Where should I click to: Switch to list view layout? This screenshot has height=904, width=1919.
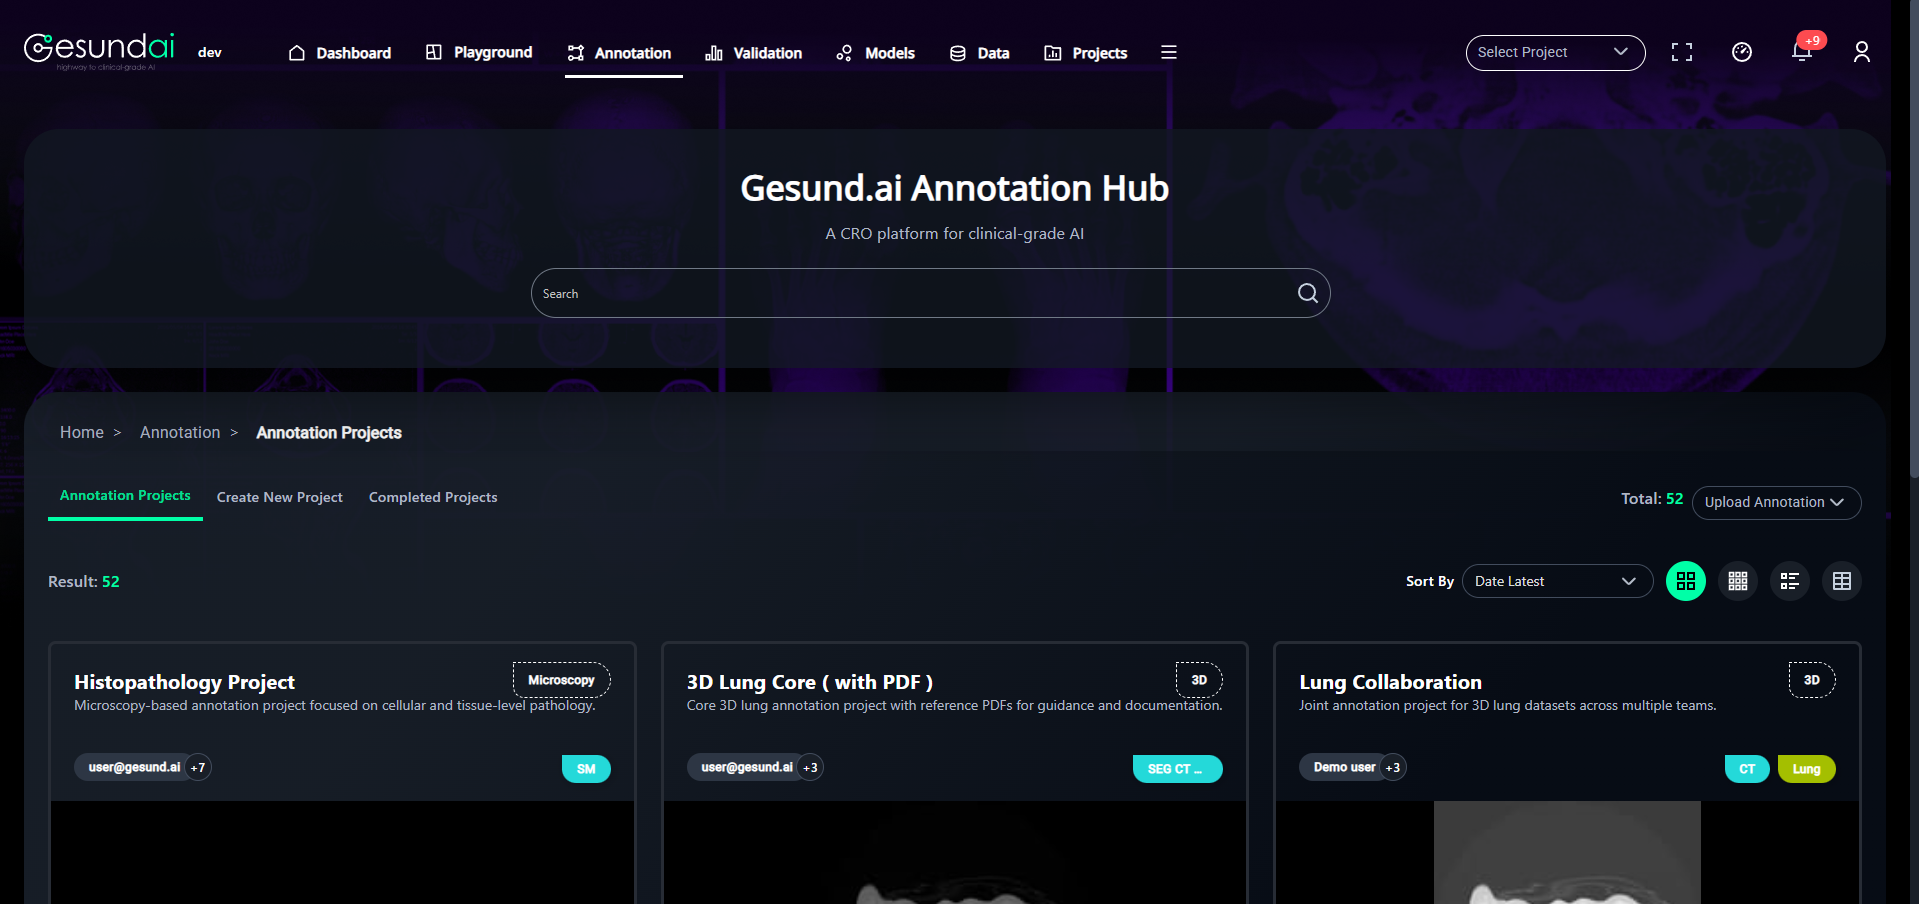tap(1790, 581)
